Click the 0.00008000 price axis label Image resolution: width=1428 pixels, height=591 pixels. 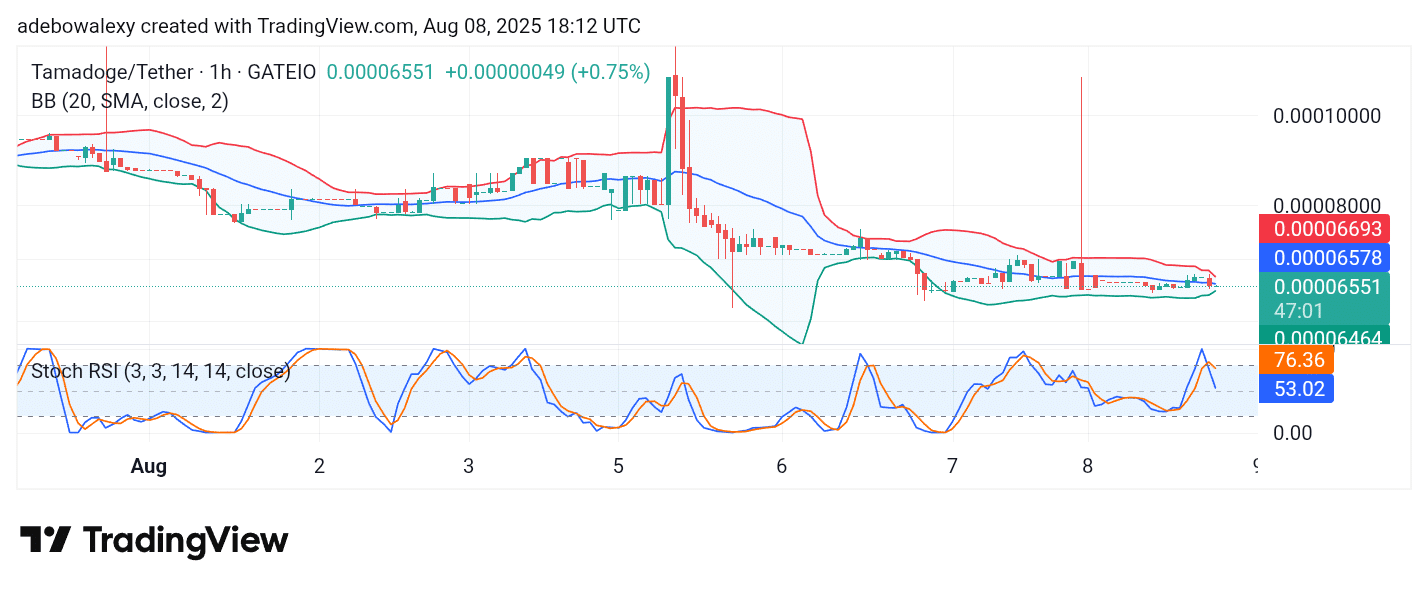(1326, 207)
